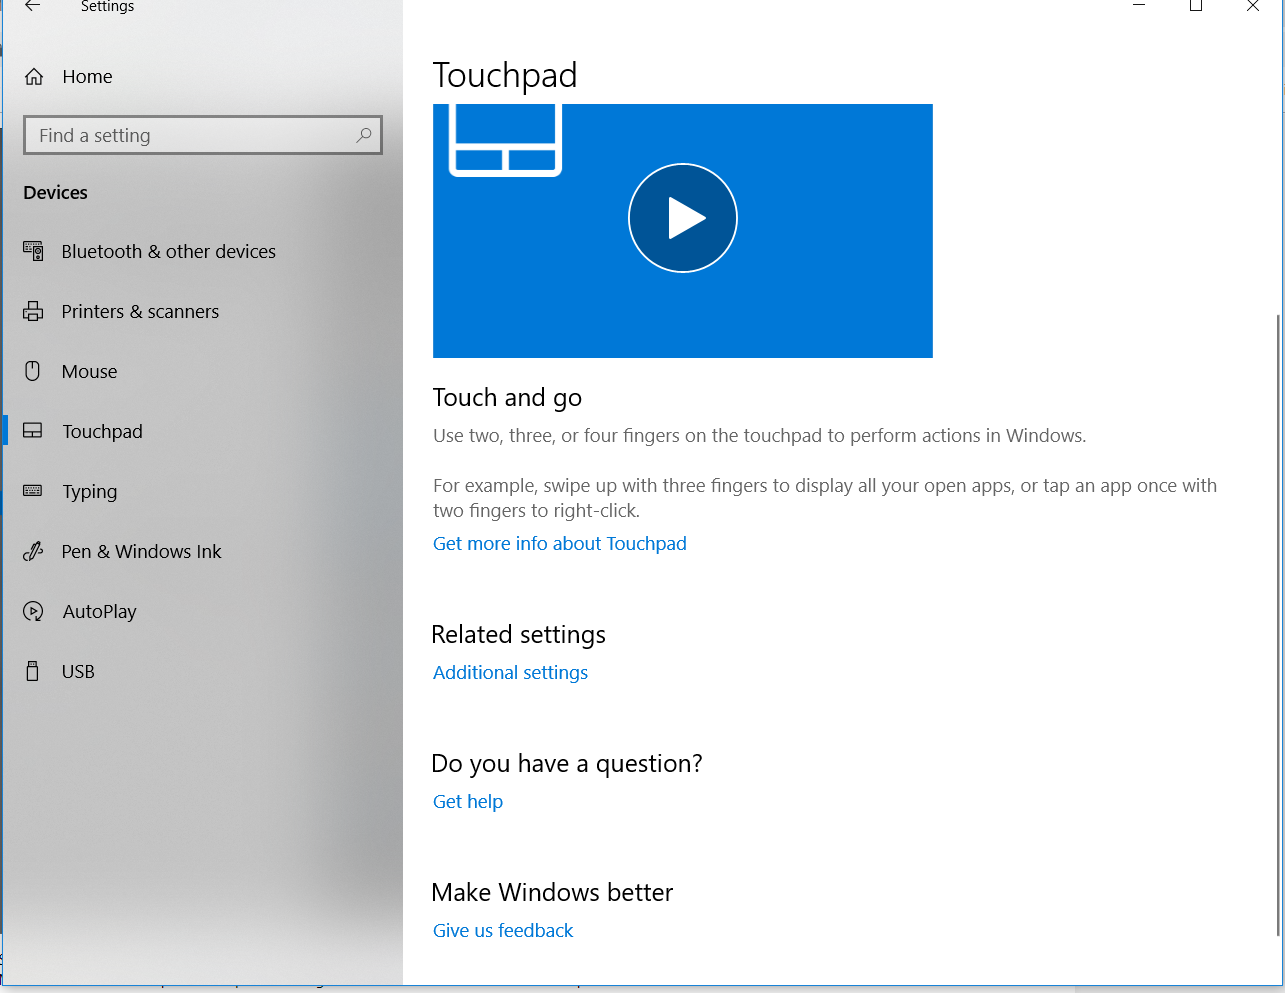Open the Home icon in sidebar
This screenshot has width=1285, height=993.
[x=34, y=77]
